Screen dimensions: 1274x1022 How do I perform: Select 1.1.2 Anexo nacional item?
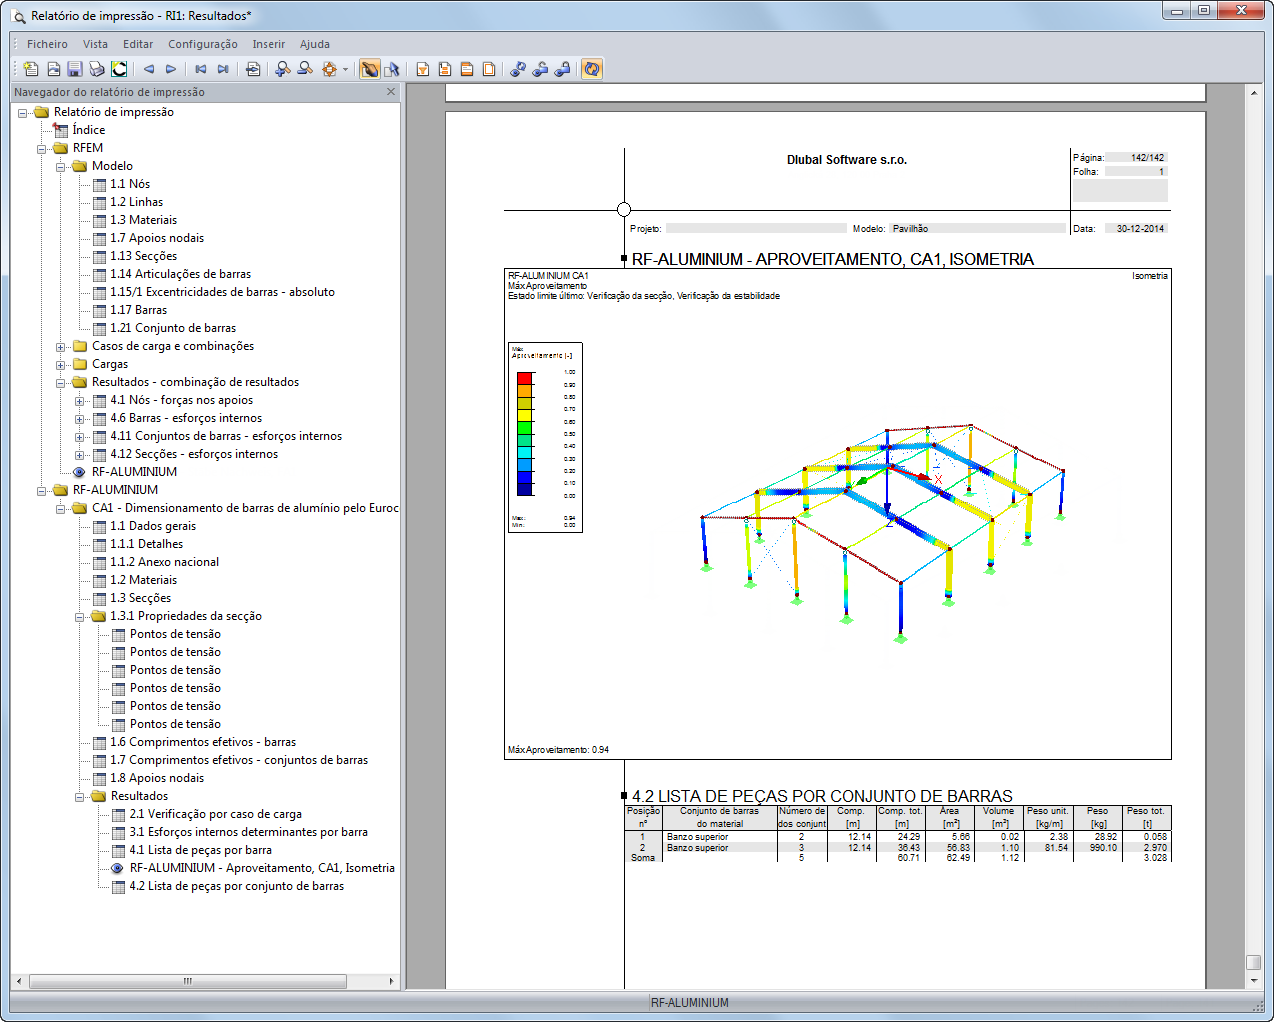pos(164,562)
